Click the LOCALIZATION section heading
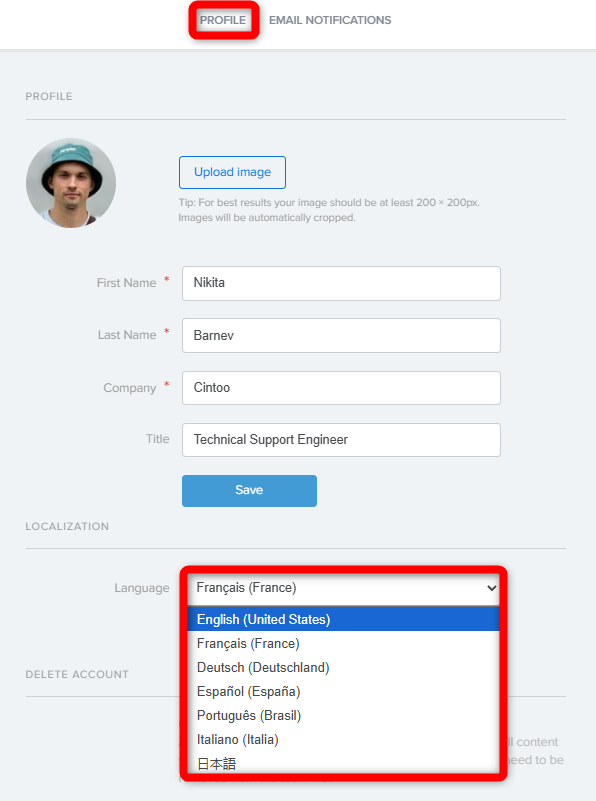The image size is (596, 801). tap(67, 526)
